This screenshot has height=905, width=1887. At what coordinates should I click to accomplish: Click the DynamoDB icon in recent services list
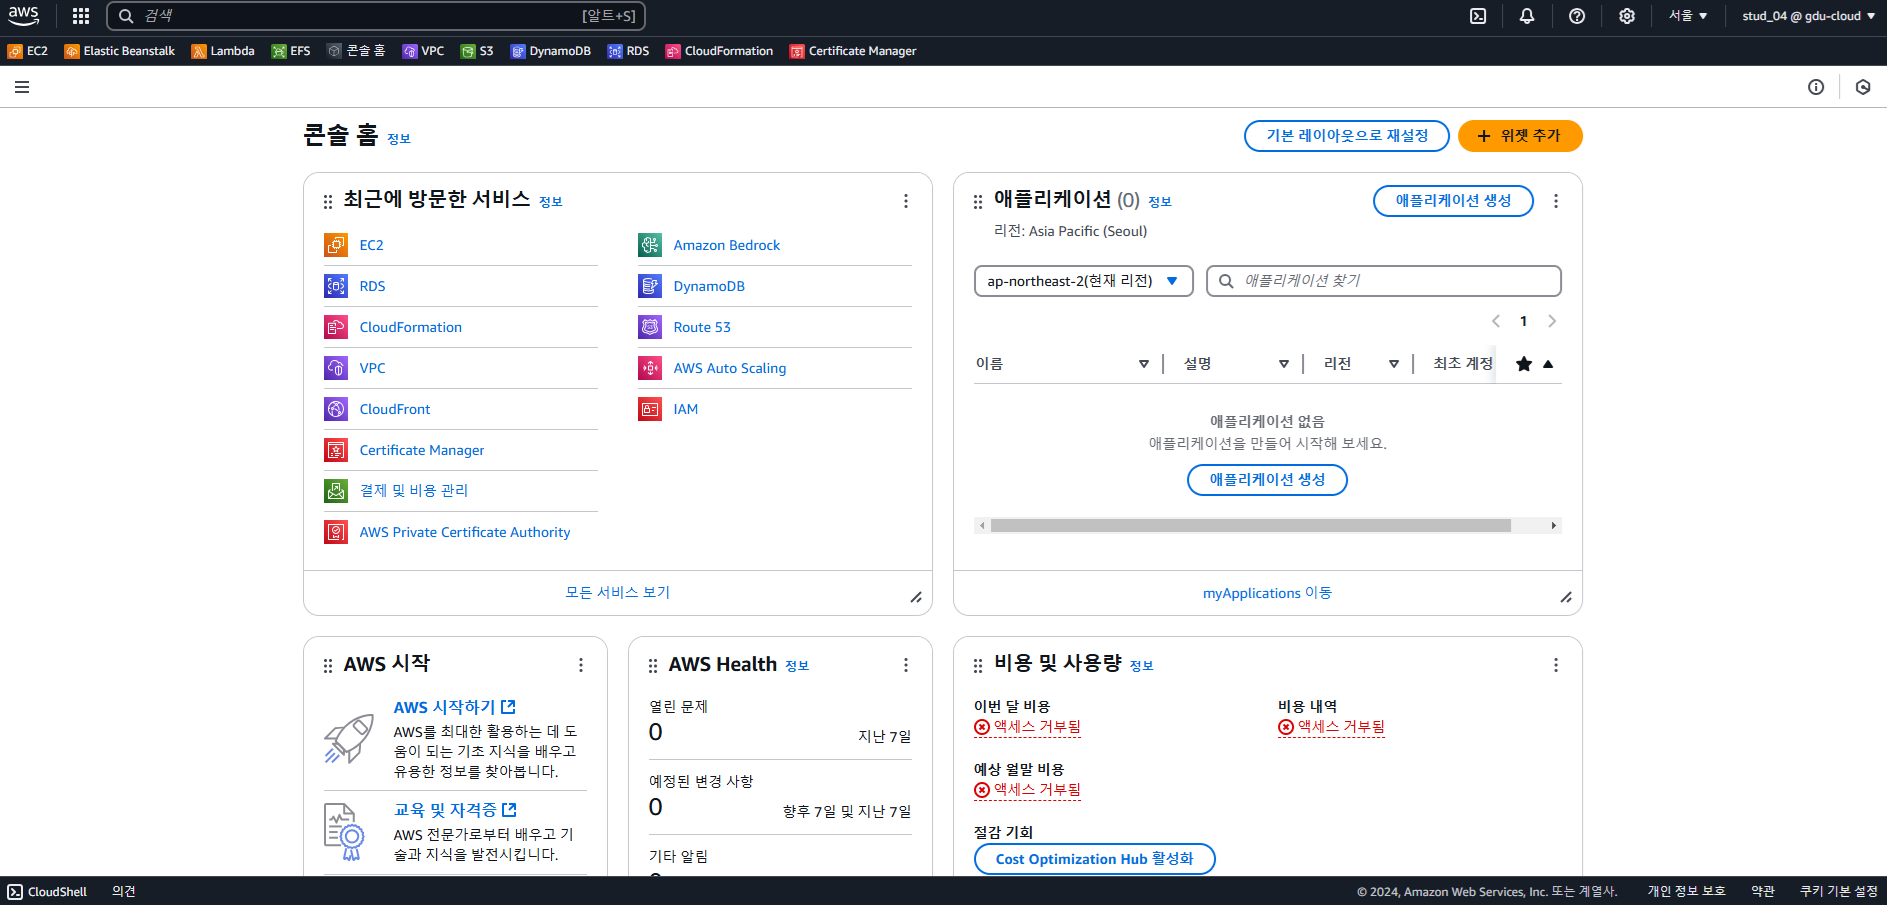click(x=650, y=286)
